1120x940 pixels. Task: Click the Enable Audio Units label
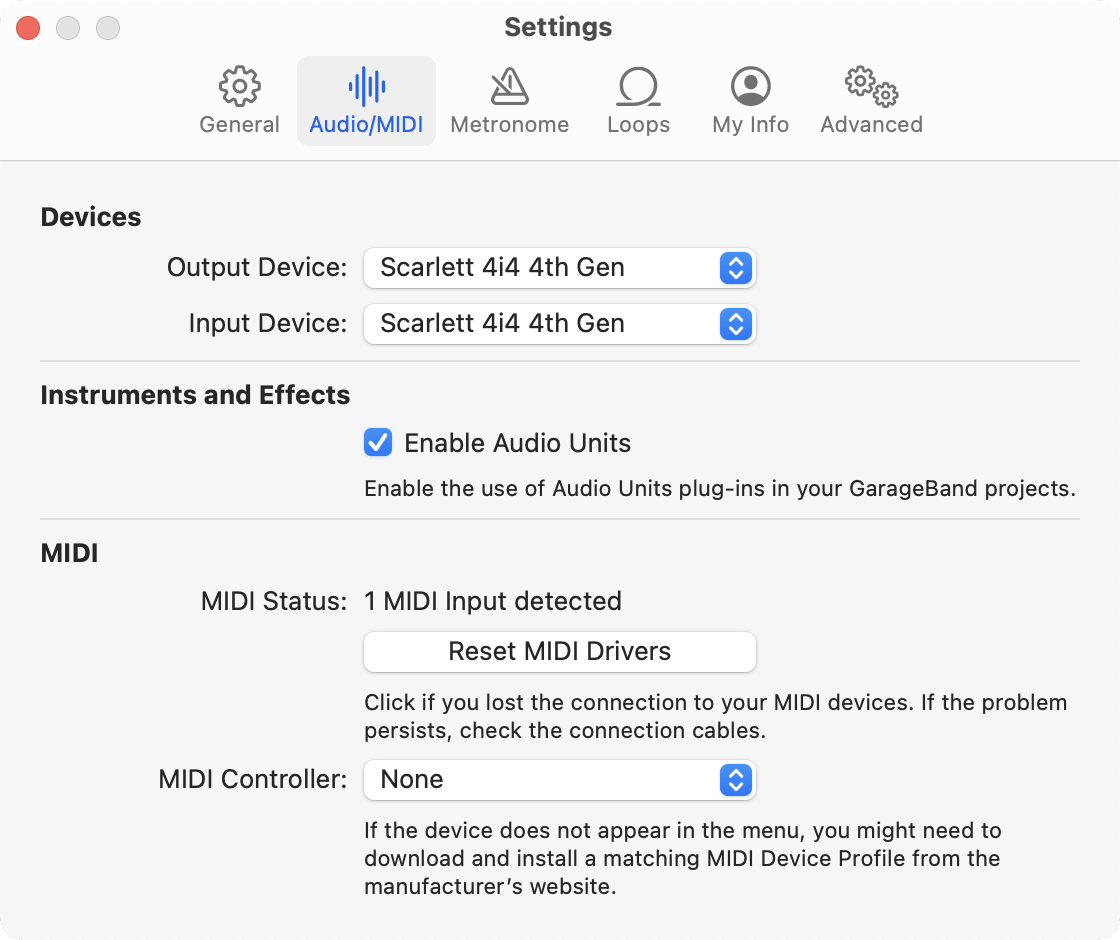click(517, 443)
